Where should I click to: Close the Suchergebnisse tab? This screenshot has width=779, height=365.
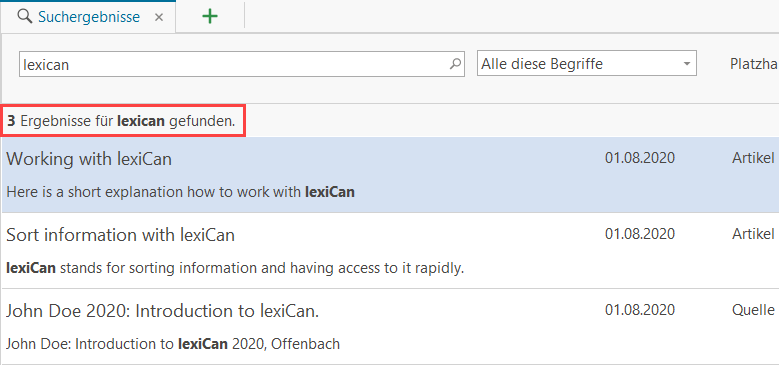tap(159, 17)
